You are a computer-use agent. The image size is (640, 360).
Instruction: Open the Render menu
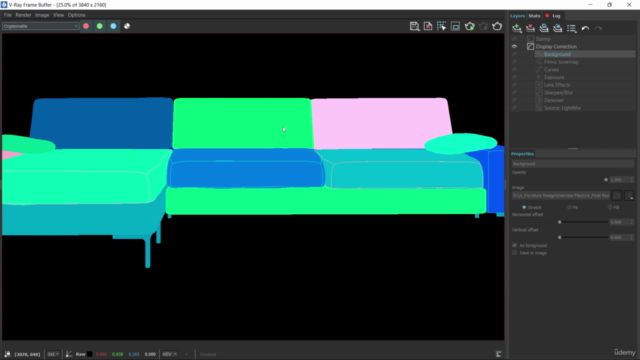tap(23, 15)
